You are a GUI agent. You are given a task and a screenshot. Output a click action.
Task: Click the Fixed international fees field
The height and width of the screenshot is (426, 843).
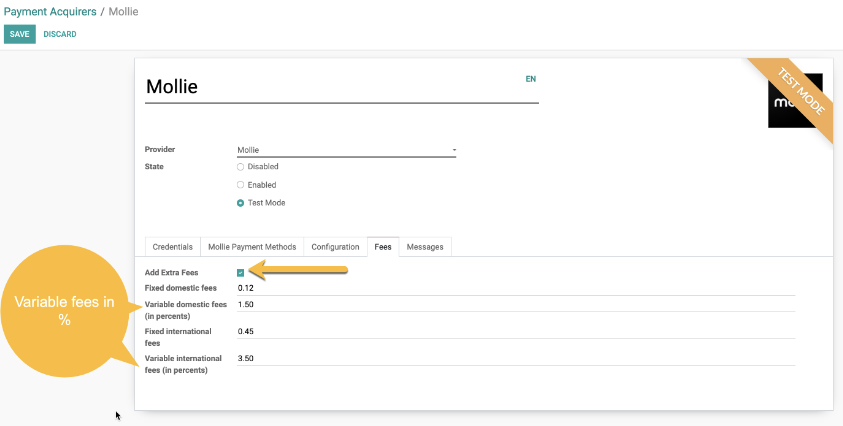(516, 331)
